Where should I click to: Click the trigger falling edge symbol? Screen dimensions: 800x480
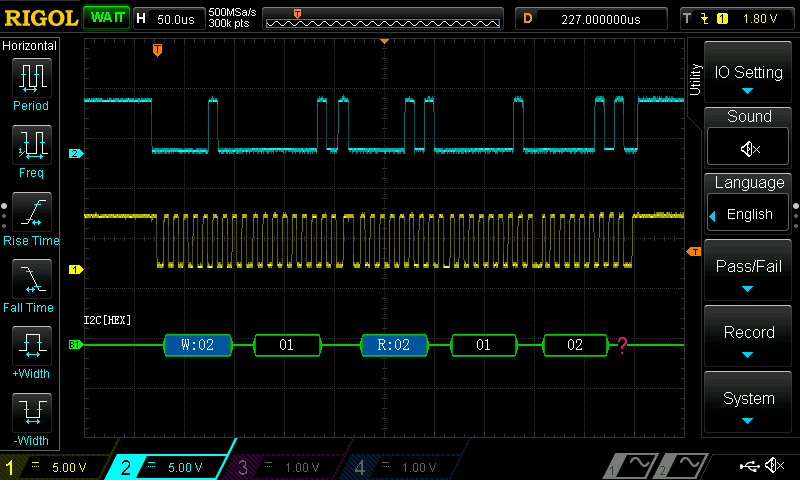(705, 19)
